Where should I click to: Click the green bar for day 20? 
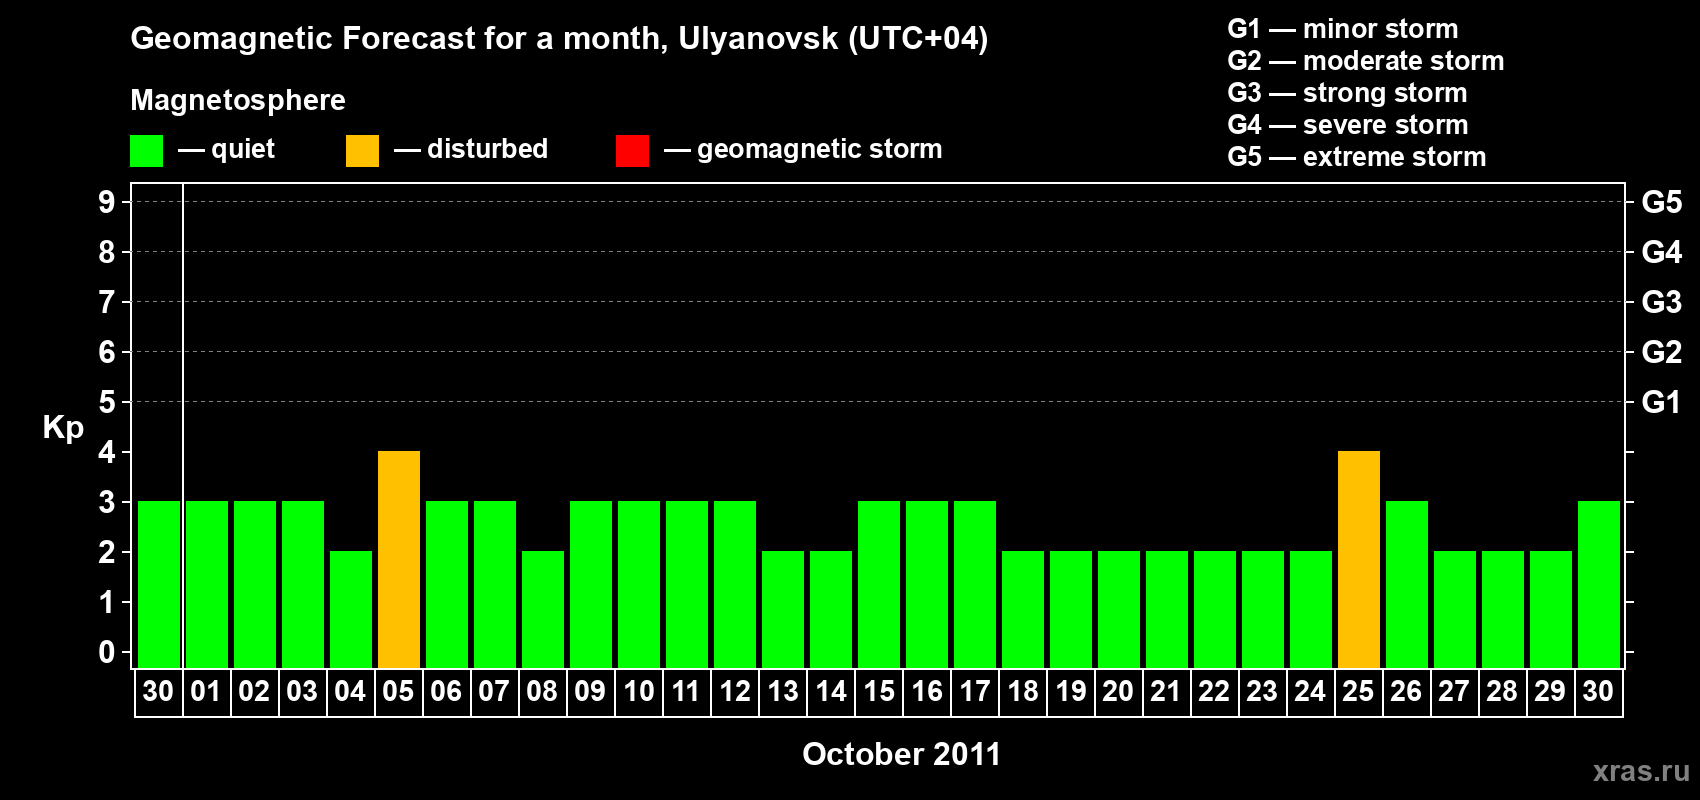1119,609
